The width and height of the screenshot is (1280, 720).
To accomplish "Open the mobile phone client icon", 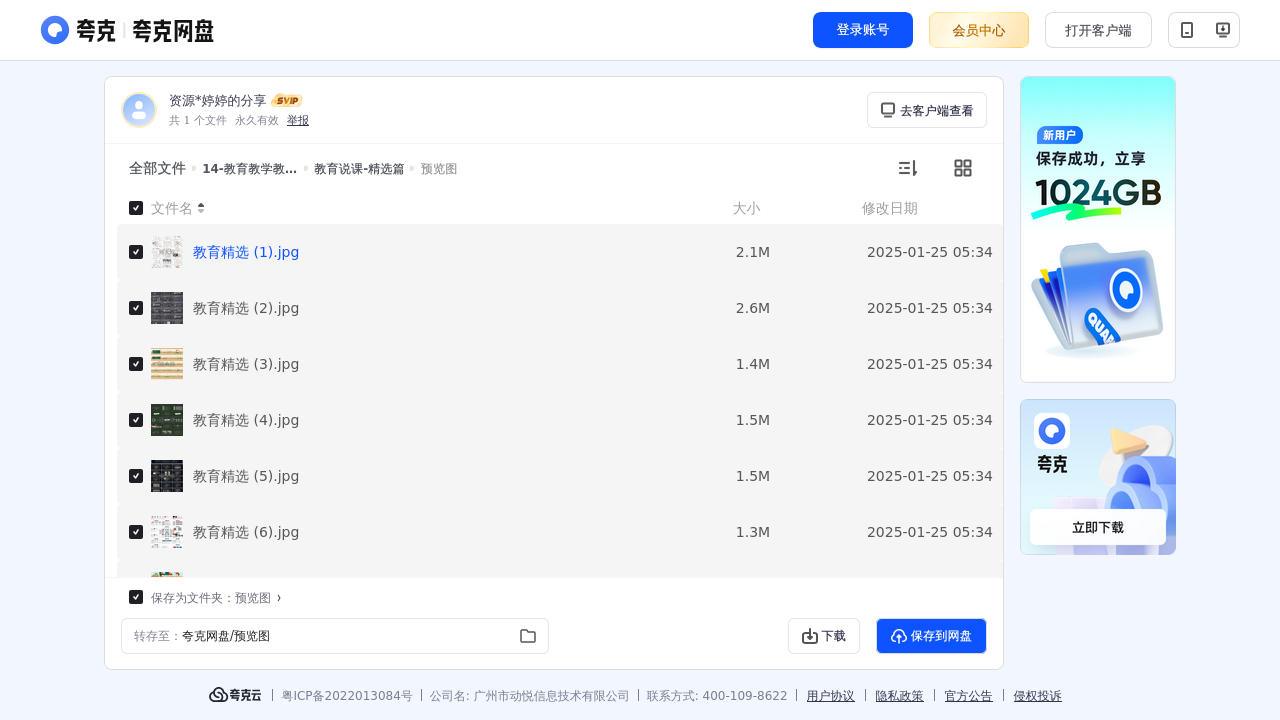I will 1187,30.
